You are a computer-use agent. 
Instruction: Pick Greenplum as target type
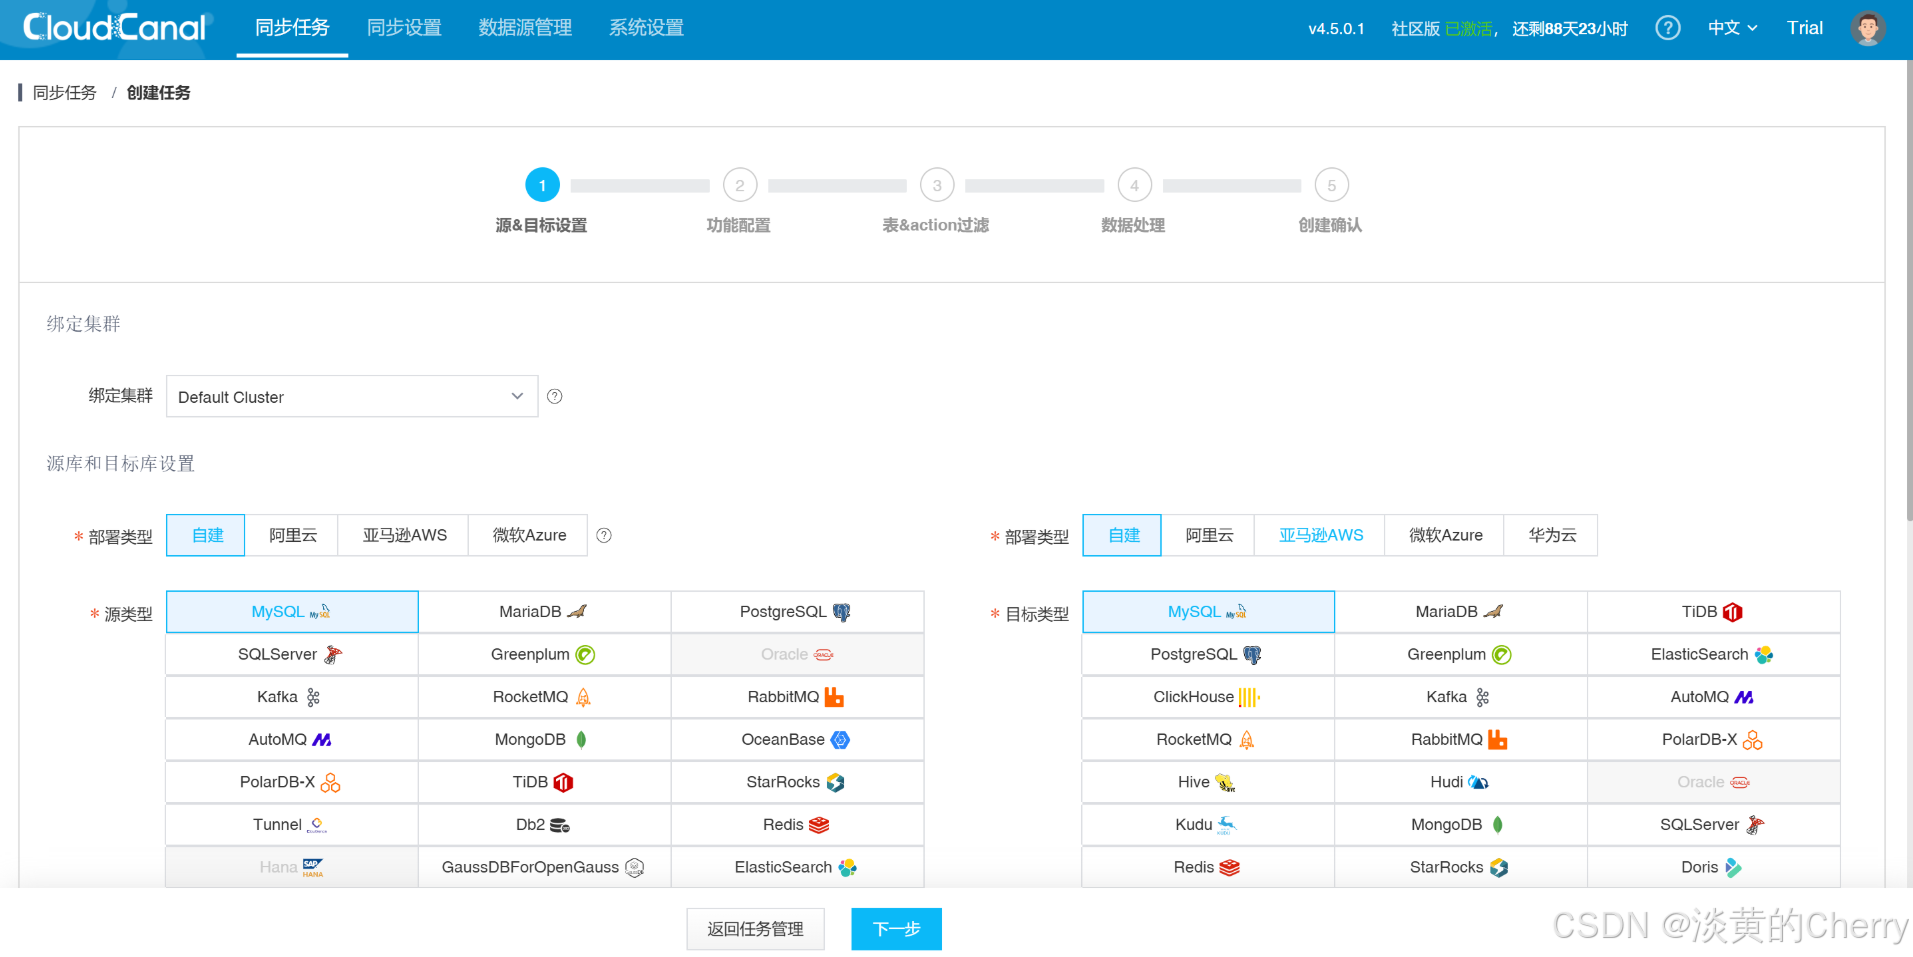(1461, 655)
